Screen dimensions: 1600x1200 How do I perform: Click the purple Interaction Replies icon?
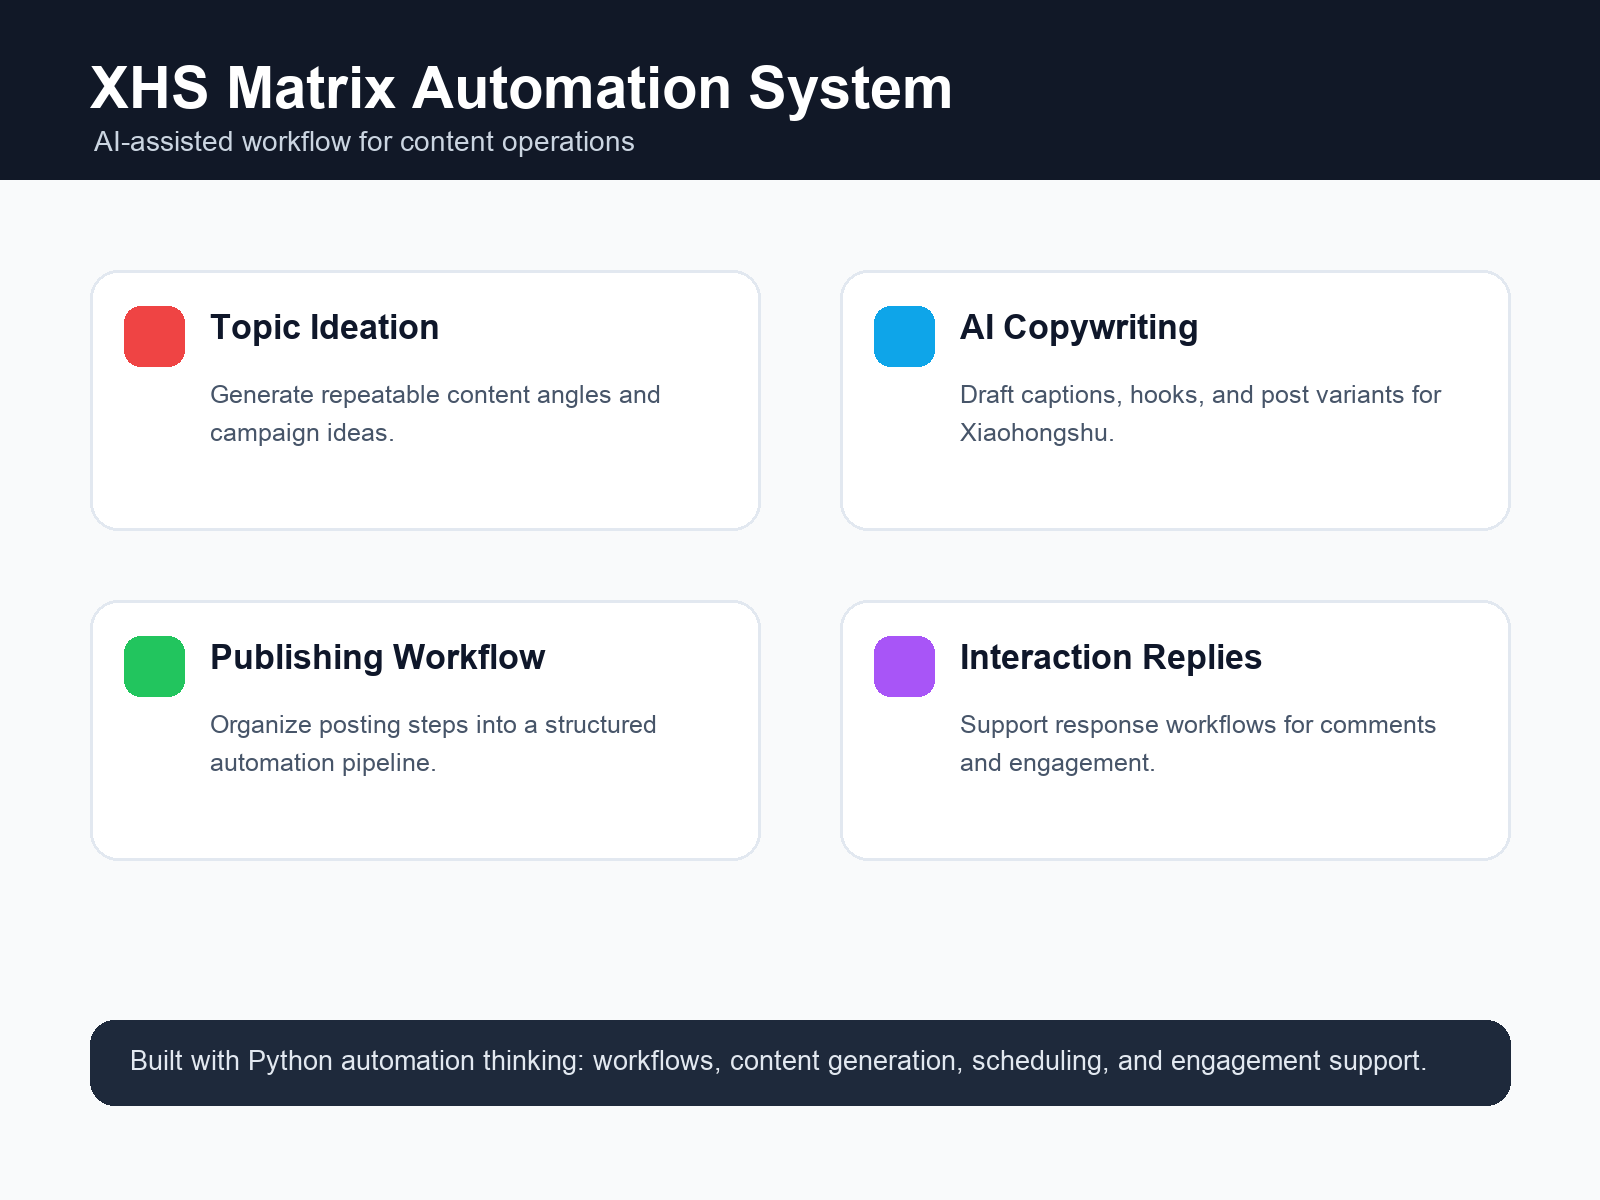point(904,666)
